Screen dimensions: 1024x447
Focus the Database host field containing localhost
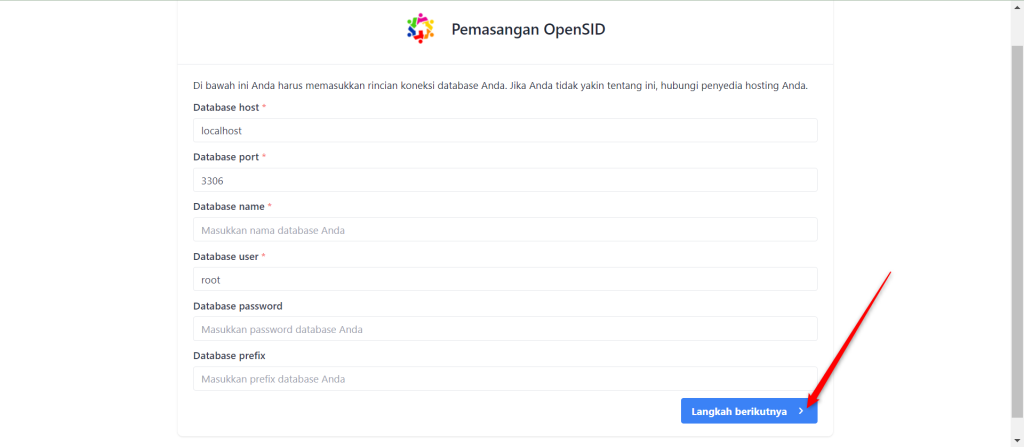pyautogui.click(x=505, y=131)
